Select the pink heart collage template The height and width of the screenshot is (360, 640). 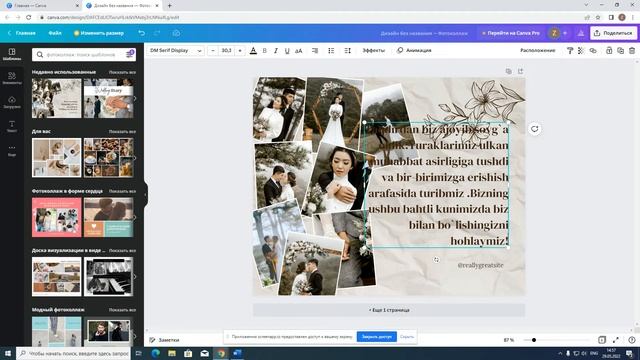(x=56, y=217)
